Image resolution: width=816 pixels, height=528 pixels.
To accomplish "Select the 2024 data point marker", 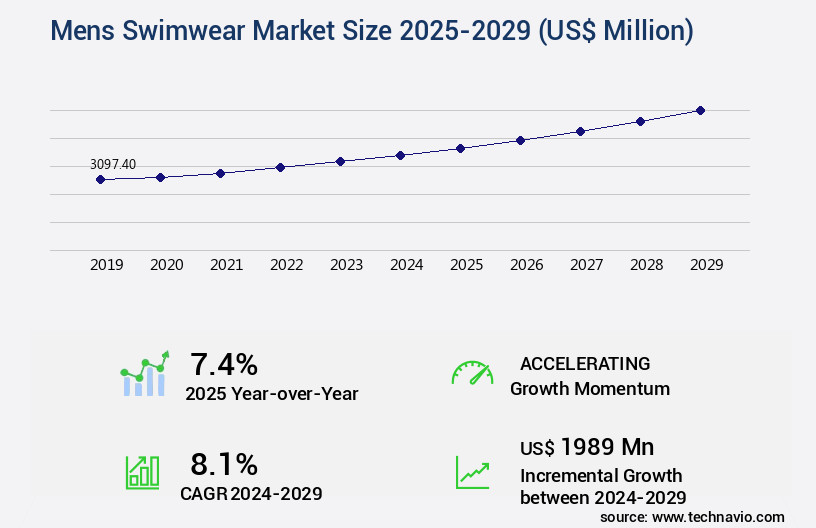I will click(400, 155).
